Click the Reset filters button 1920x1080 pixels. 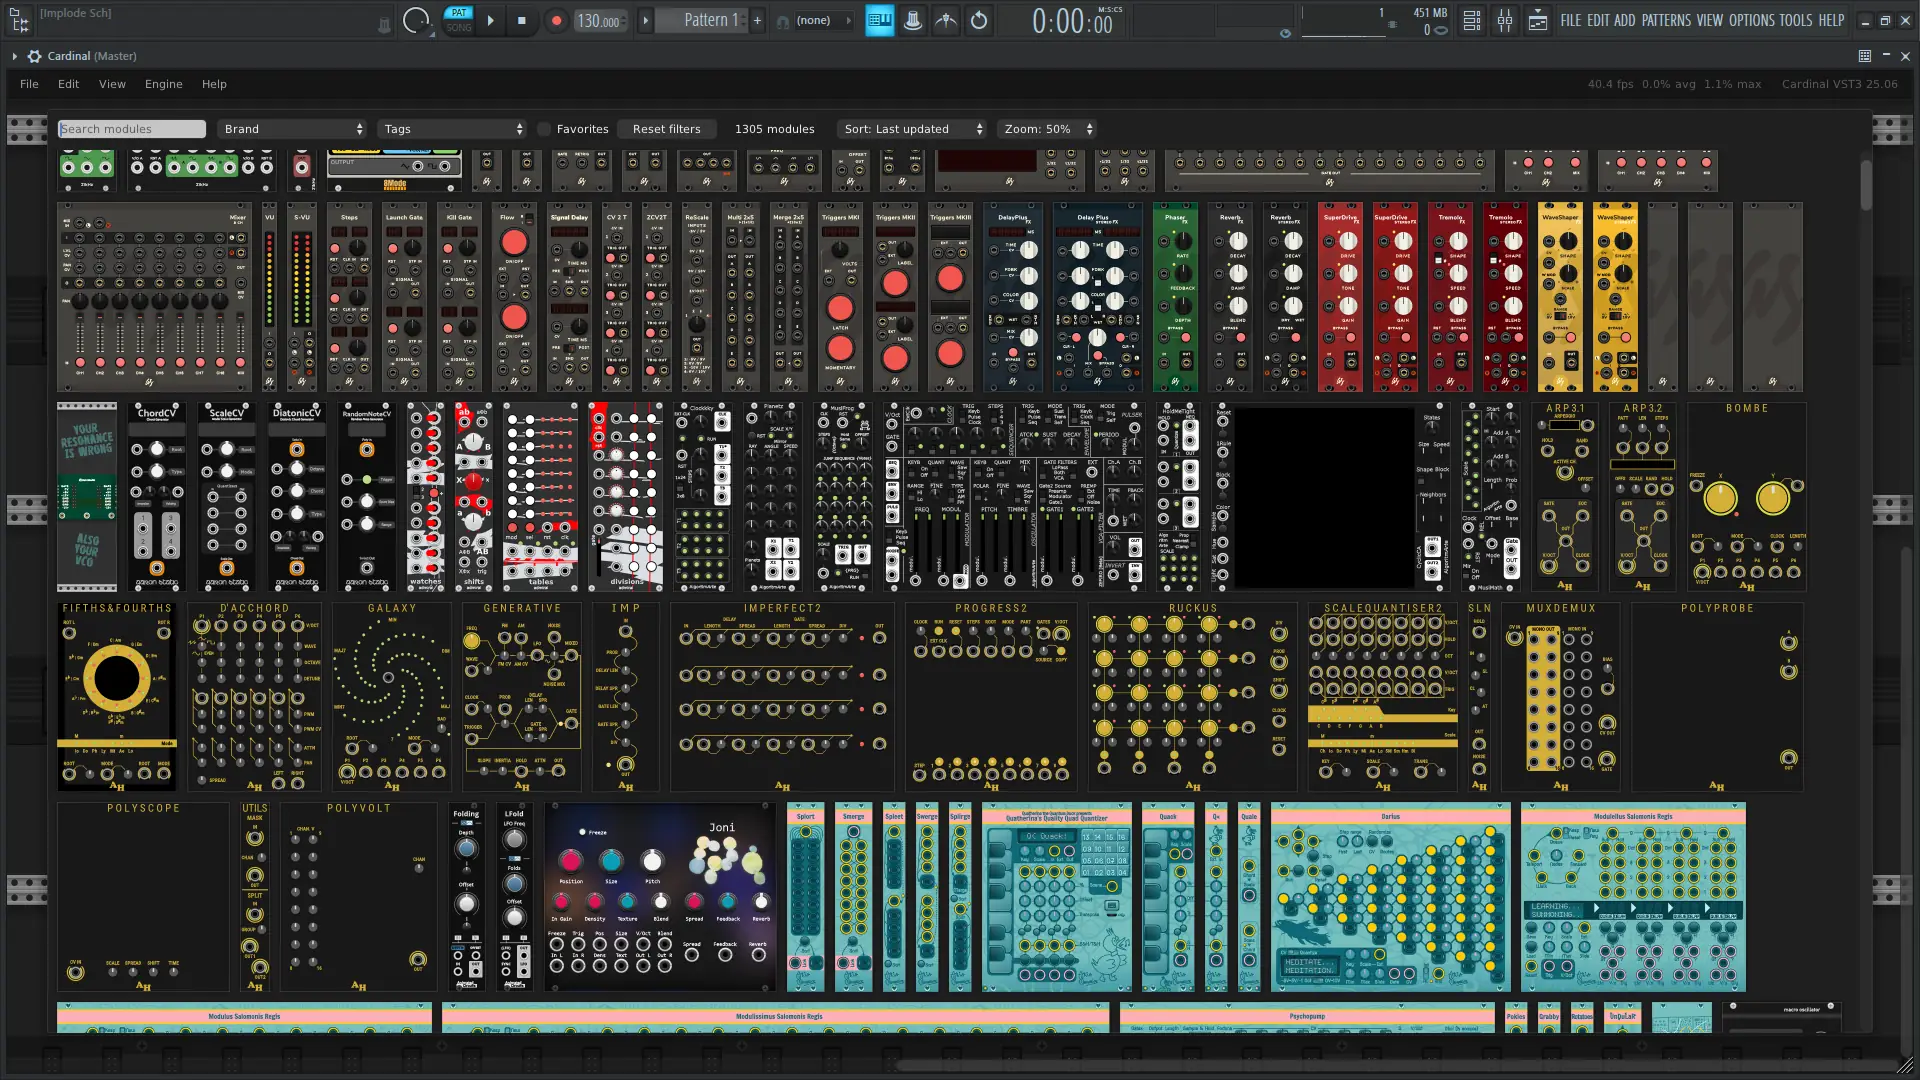pyautogui.click(x=666, y=129)
